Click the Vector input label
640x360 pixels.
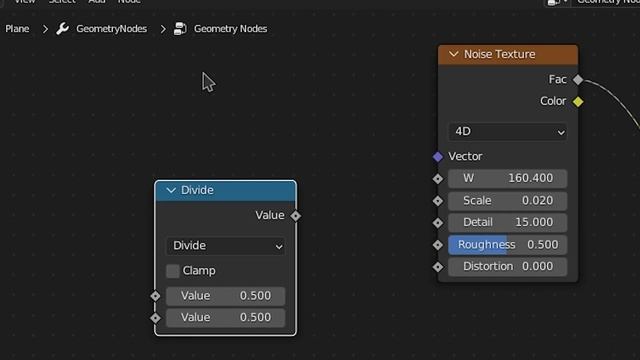tap(465, 157)
